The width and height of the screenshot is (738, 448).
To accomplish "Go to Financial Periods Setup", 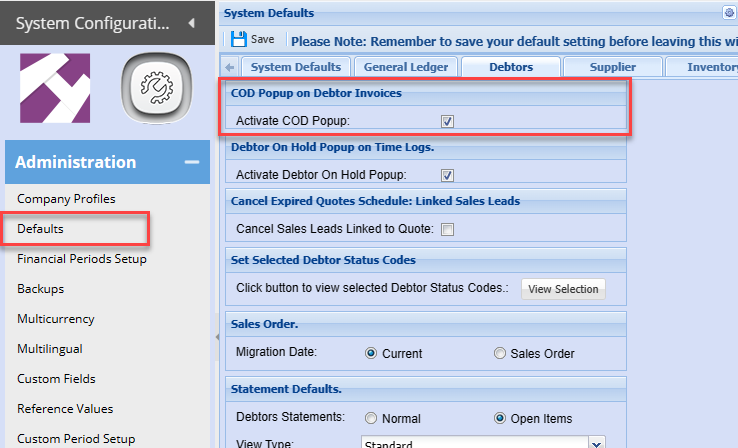I will (x=82, y=259).
